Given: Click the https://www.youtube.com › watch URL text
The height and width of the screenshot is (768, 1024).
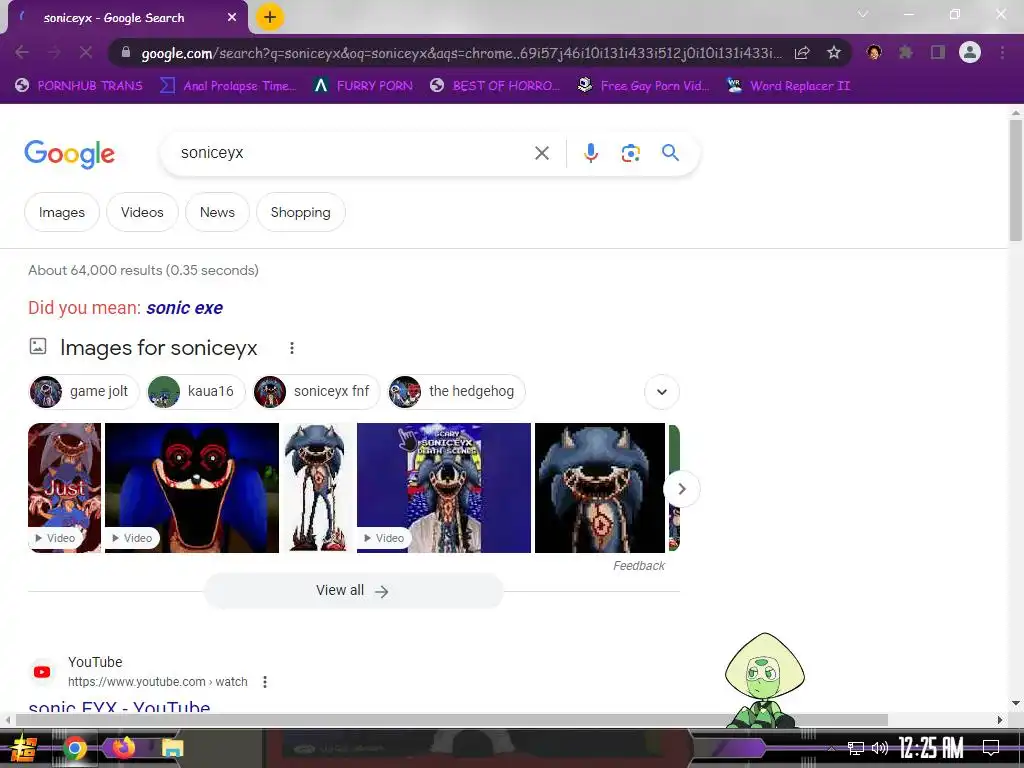Looking at the screenshot, I should [157, 682].
